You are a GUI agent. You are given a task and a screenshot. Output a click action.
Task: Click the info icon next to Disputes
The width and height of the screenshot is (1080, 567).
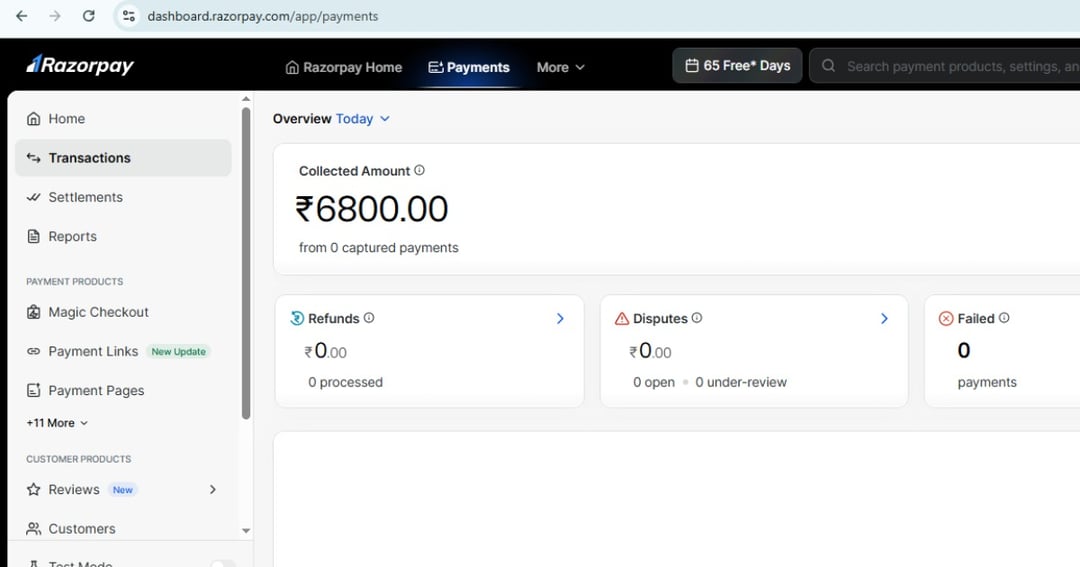pos(697,318)
